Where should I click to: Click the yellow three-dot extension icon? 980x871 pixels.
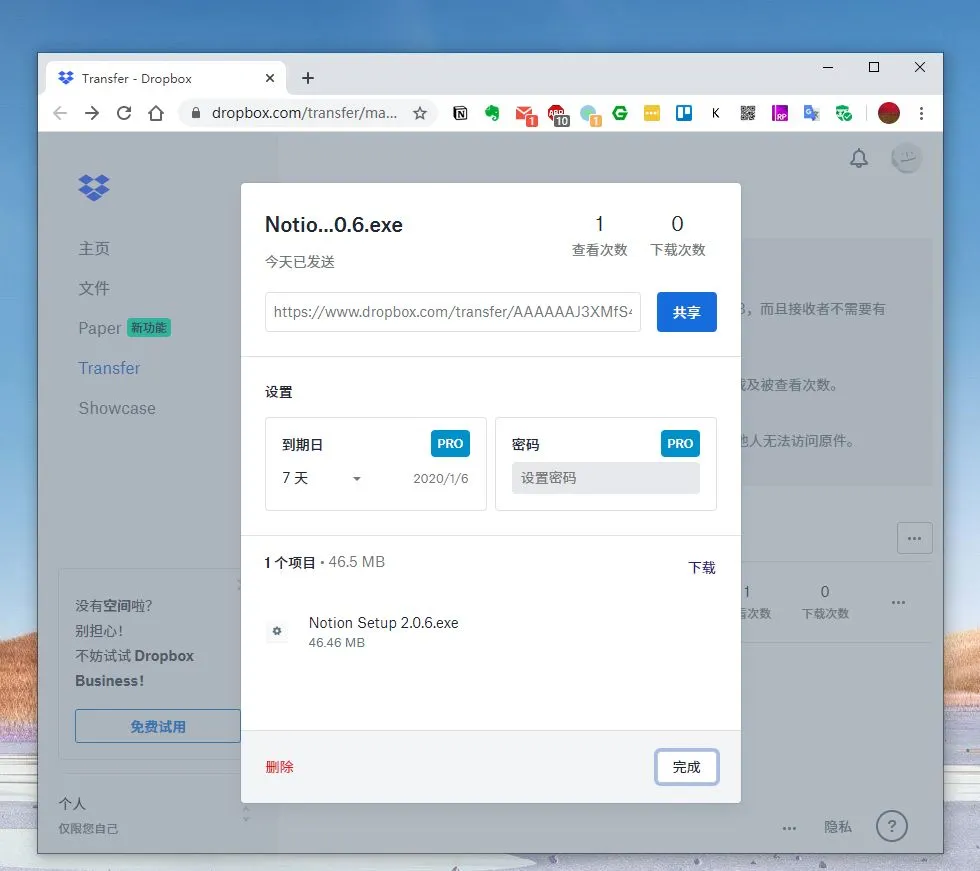click(652, 113)
